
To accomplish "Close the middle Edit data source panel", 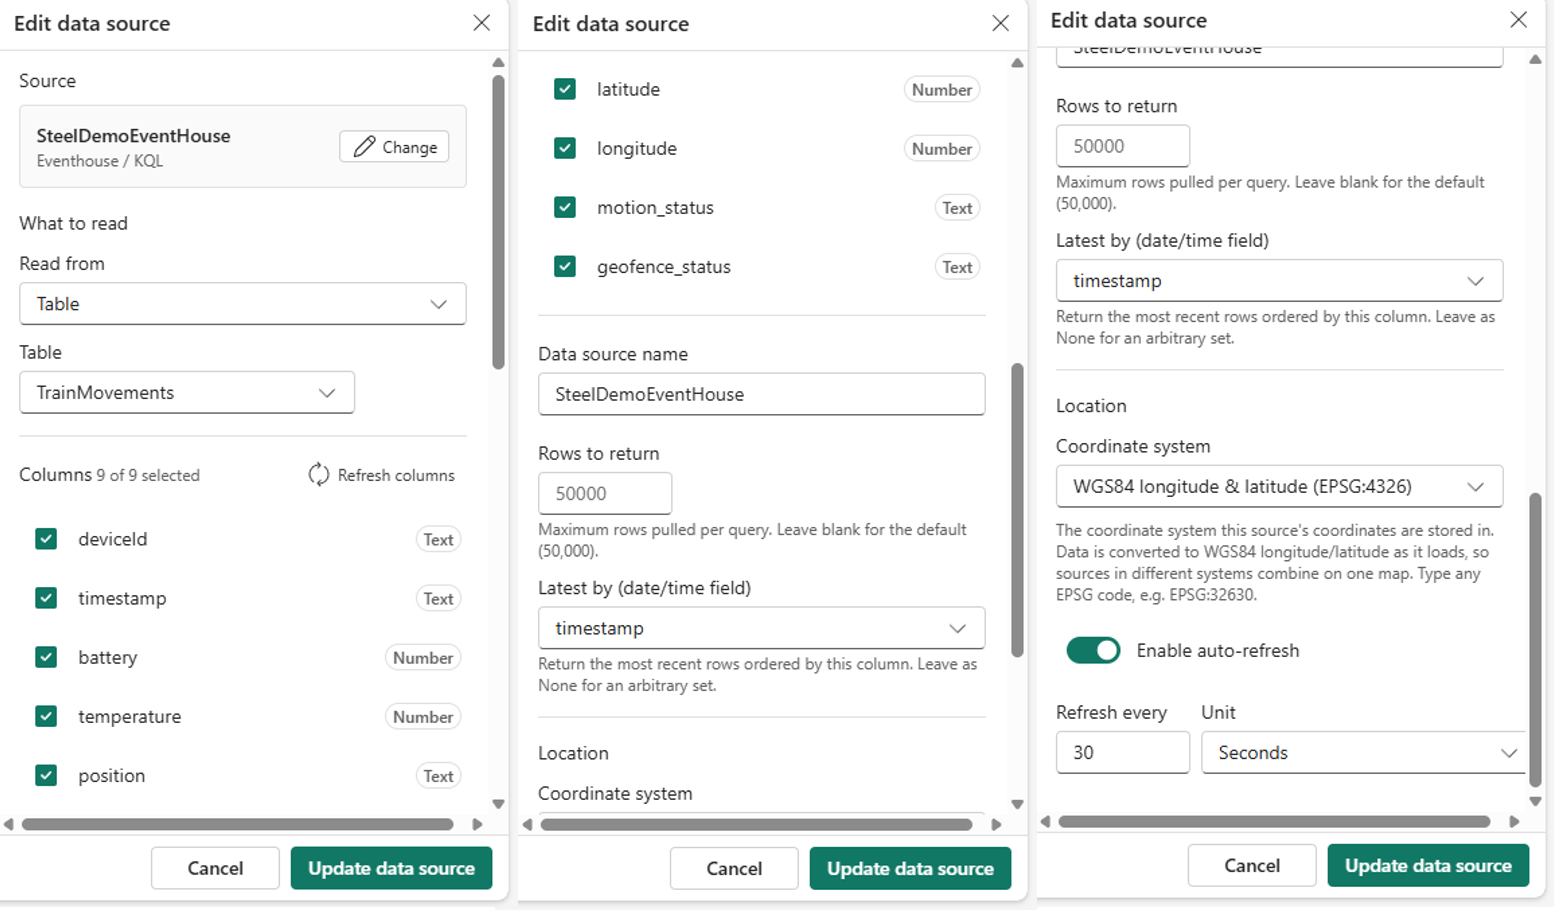I will point(1000,23).
